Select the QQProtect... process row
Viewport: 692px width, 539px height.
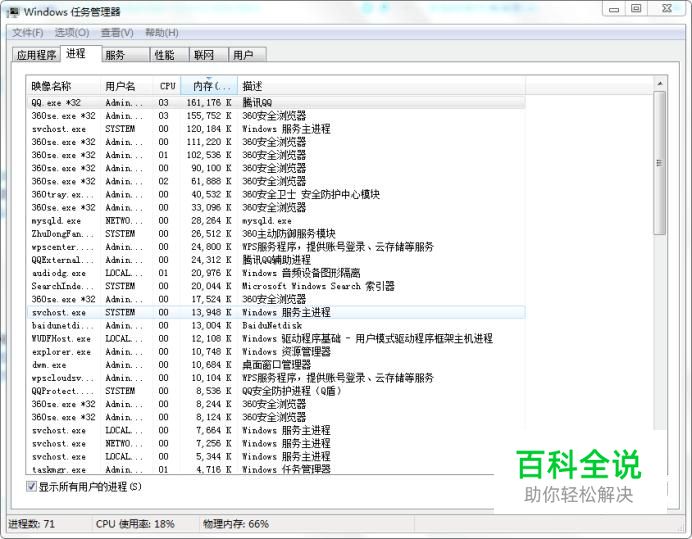276,391
